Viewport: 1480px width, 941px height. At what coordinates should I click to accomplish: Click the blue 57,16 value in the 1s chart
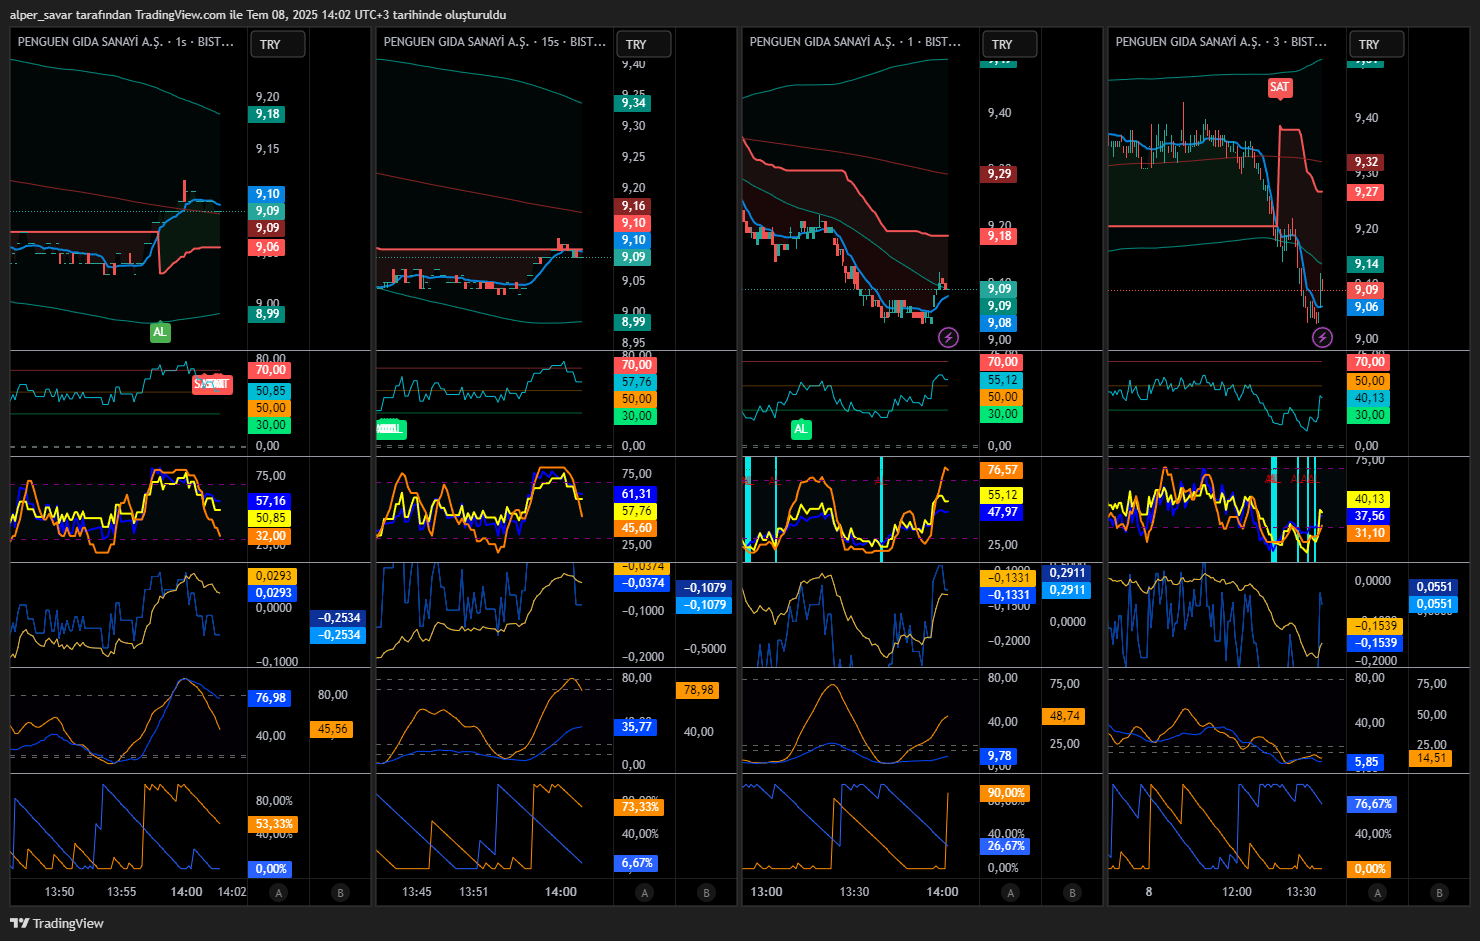coord(270,501)
